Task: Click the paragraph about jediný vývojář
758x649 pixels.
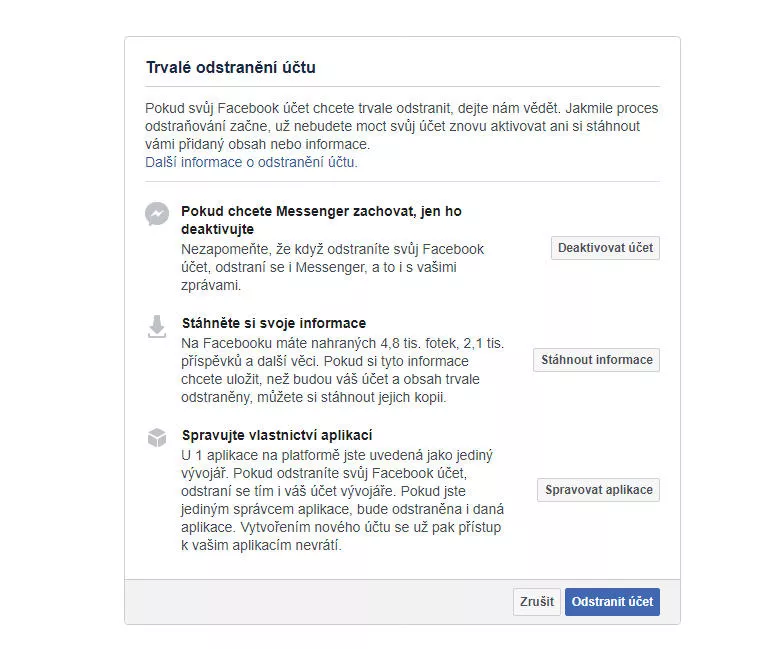Action: click(x=342, y=500)
